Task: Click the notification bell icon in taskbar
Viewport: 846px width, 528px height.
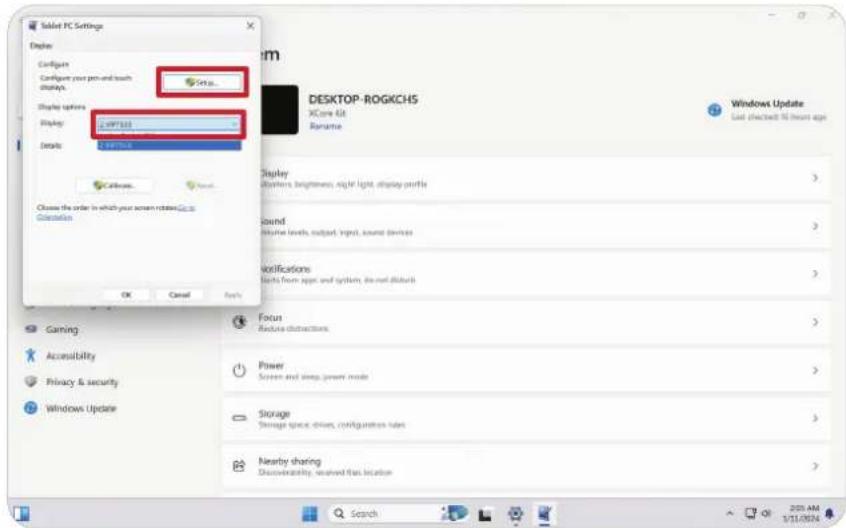Action: [830, 513]
